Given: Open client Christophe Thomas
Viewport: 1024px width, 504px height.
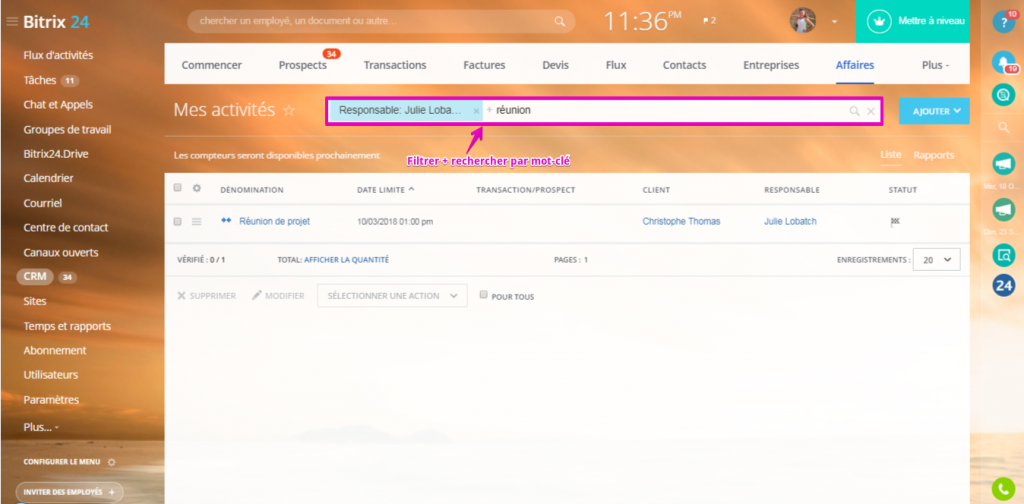Looking at the screenshot, I should (x=681, y=221).
